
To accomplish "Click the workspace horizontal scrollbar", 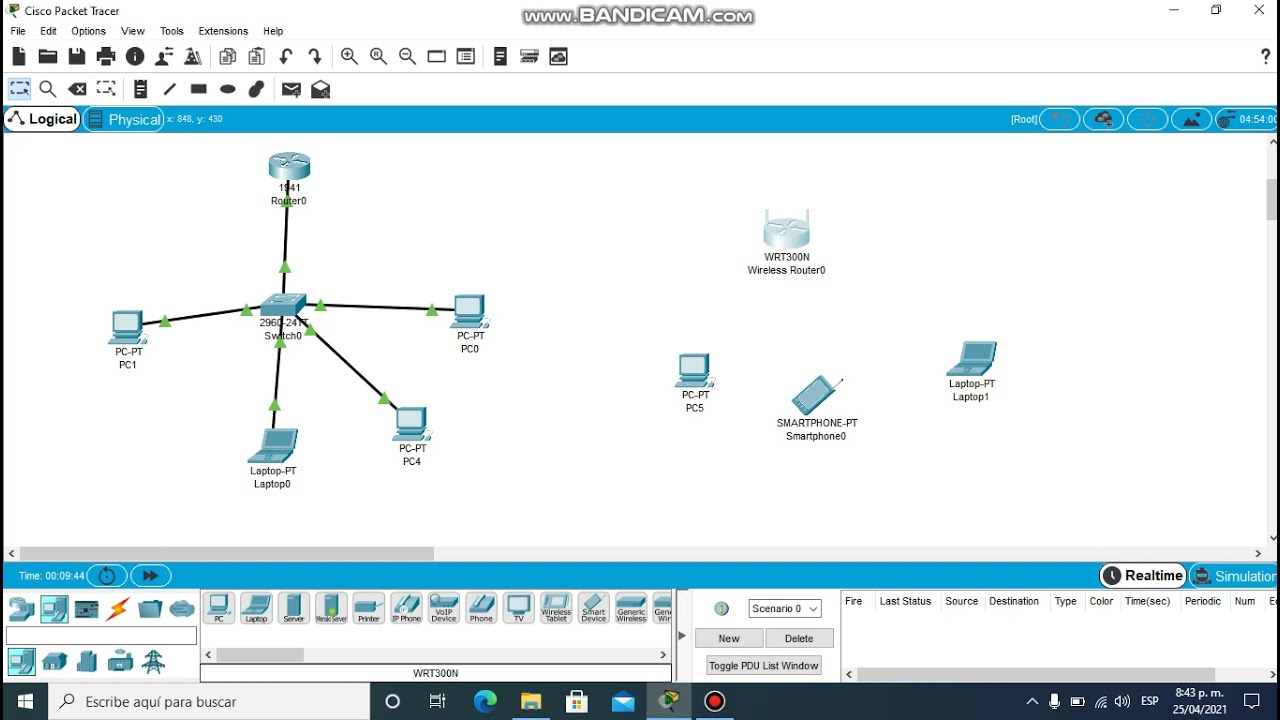I will 227,553.
